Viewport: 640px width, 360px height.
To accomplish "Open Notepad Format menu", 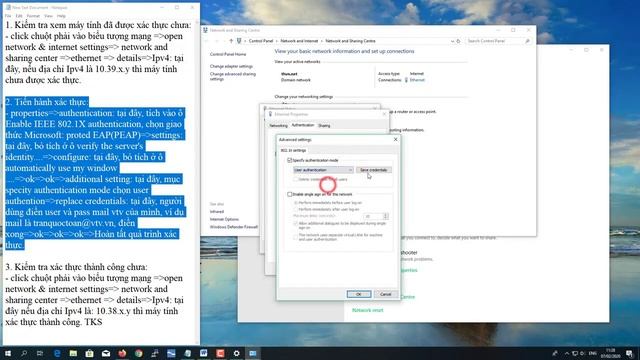I will click(33, 16).
